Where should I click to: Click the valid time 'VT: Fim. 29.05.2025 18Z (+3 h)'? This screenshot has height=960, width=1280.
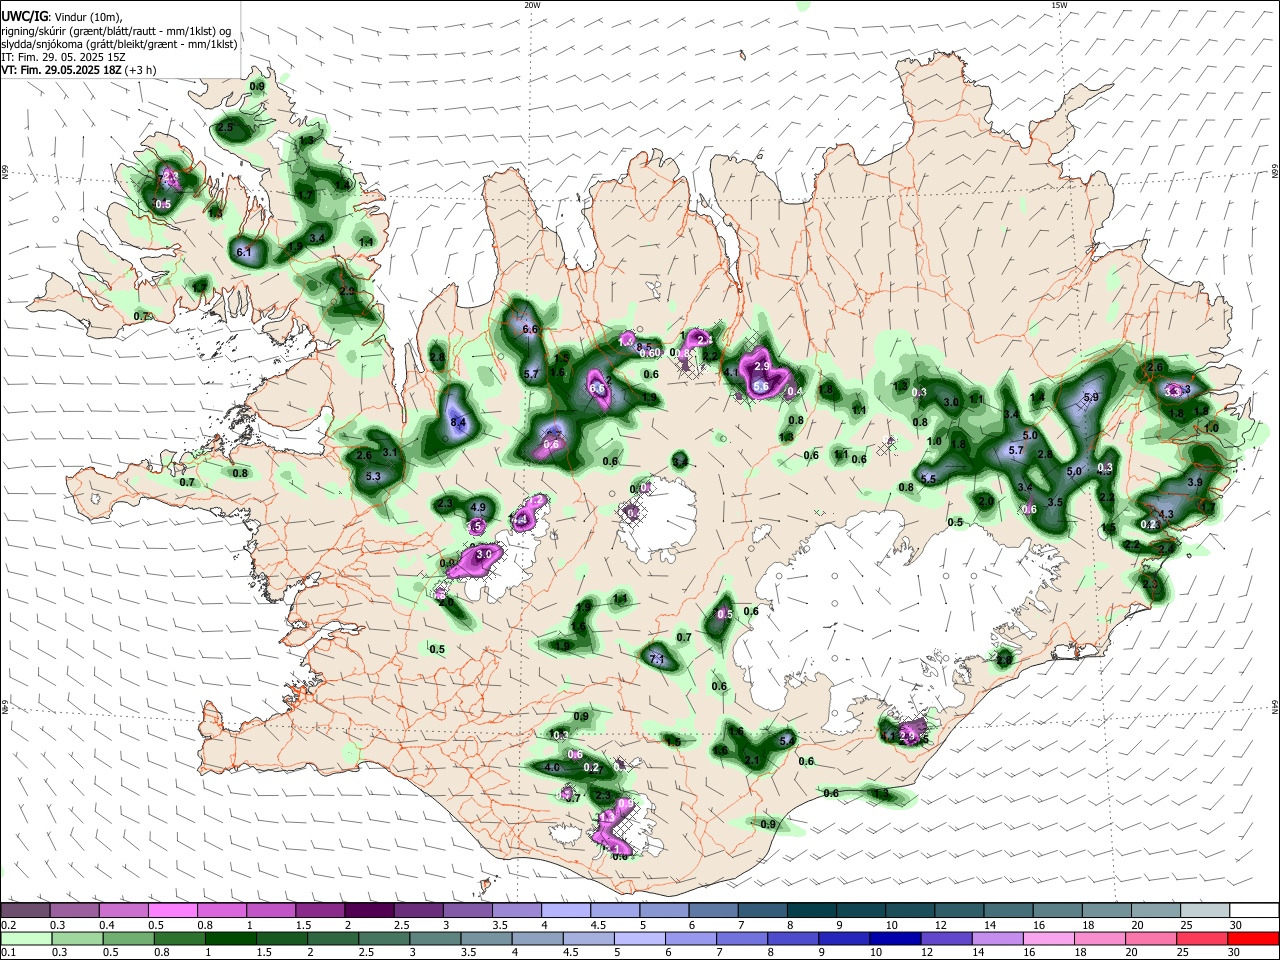79,70
